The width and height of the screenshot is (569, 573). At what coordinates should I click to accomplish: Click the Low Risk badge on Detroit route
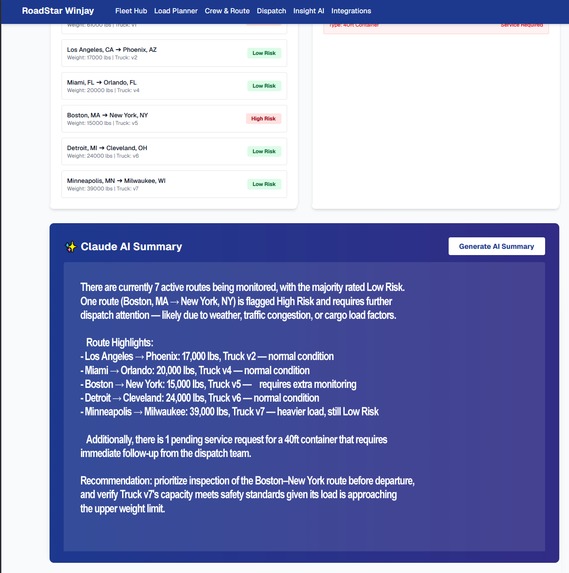264,151
